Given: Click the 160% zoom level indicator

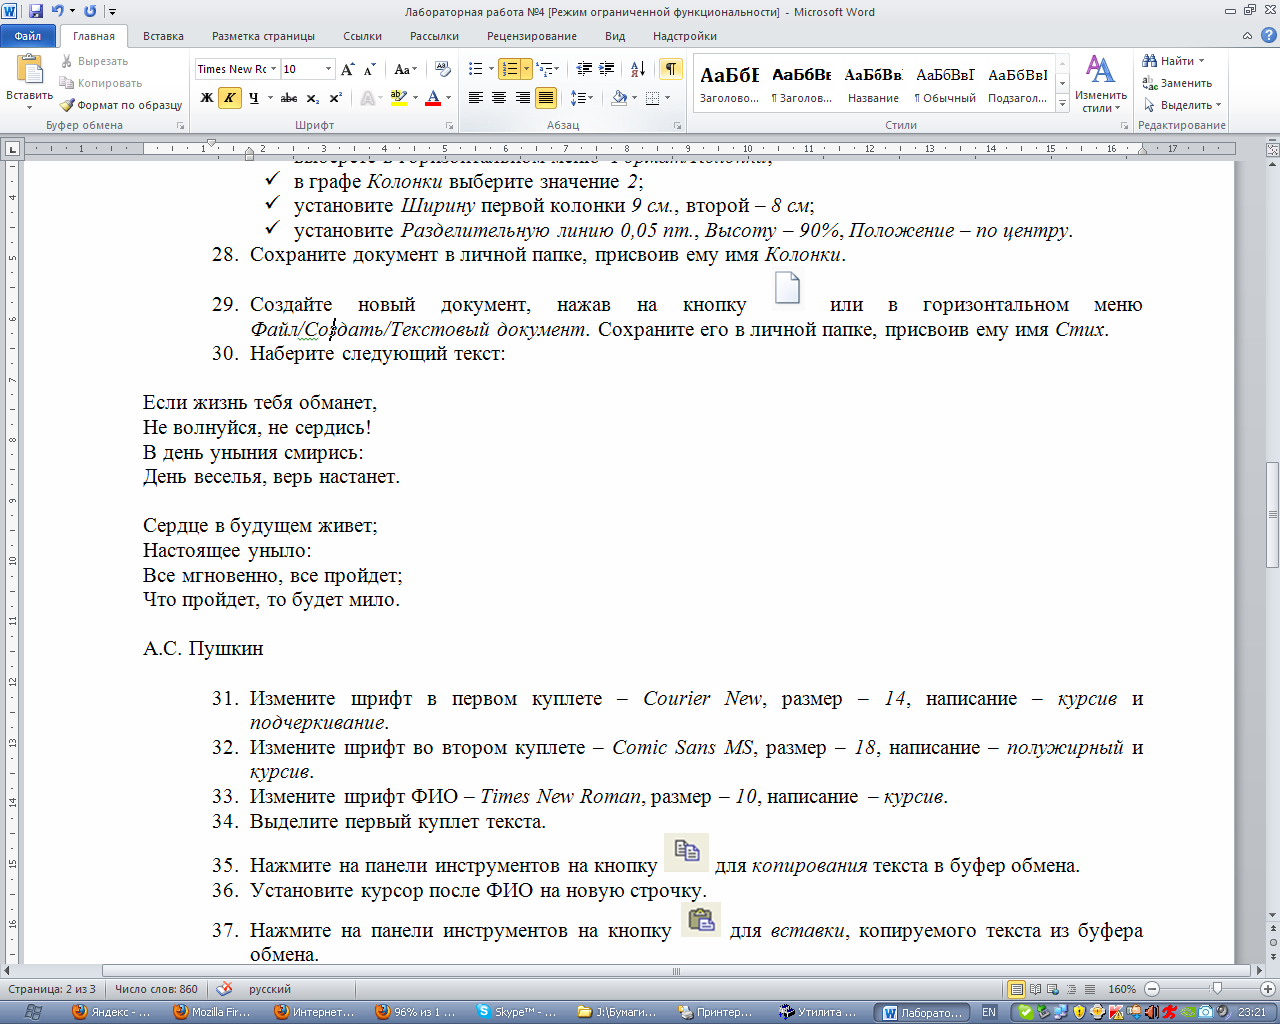Looking at the screenshot, I should [1122, 989].
